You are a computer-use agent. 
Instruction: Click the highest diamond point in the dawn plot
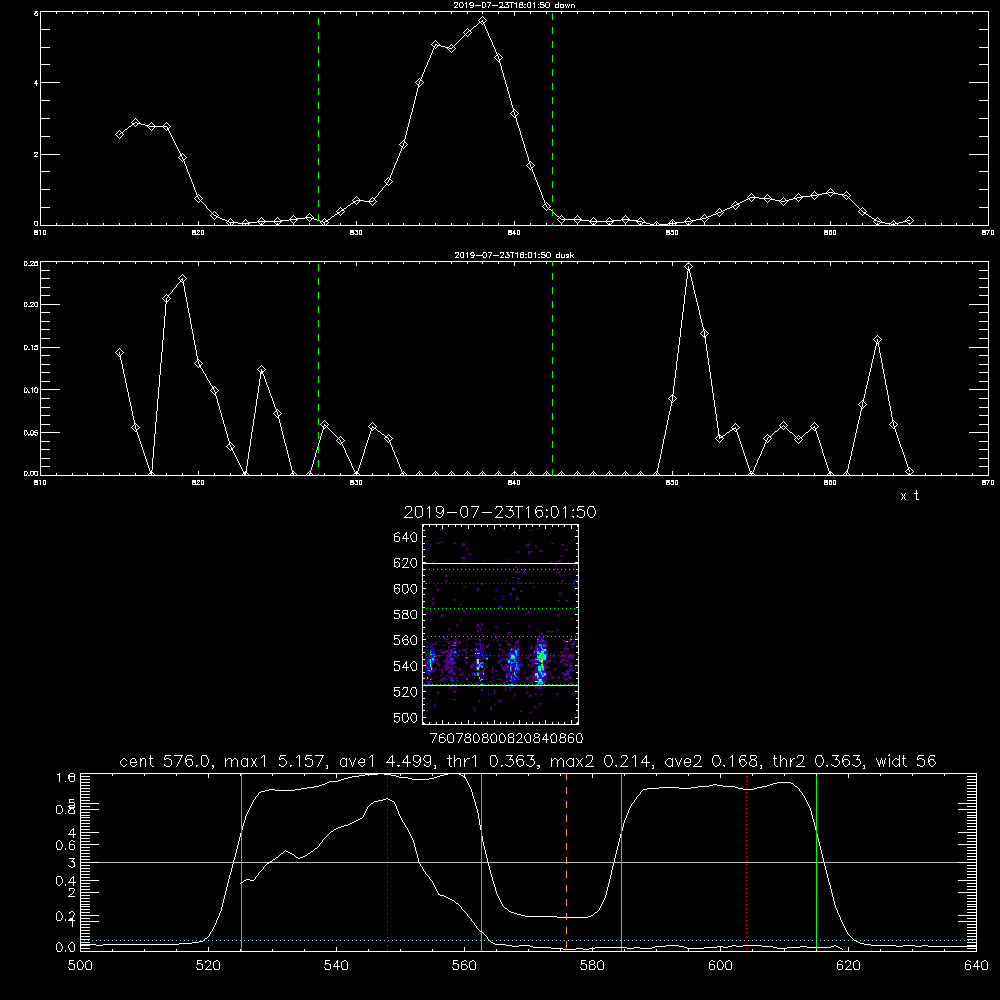483,20
